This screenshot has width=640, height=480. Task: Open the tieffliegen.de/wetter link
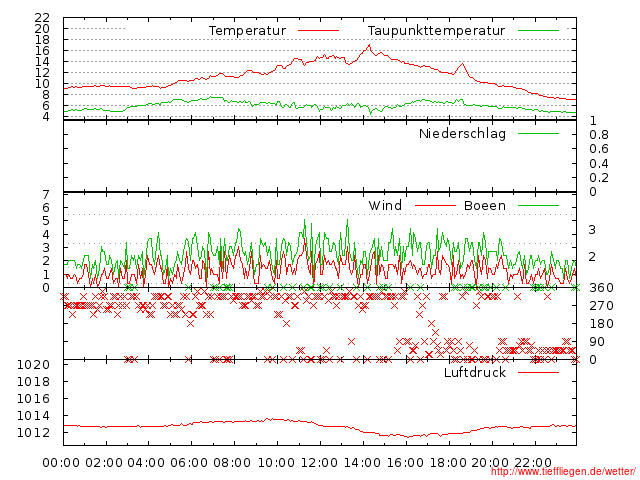(x=563, y=471)
